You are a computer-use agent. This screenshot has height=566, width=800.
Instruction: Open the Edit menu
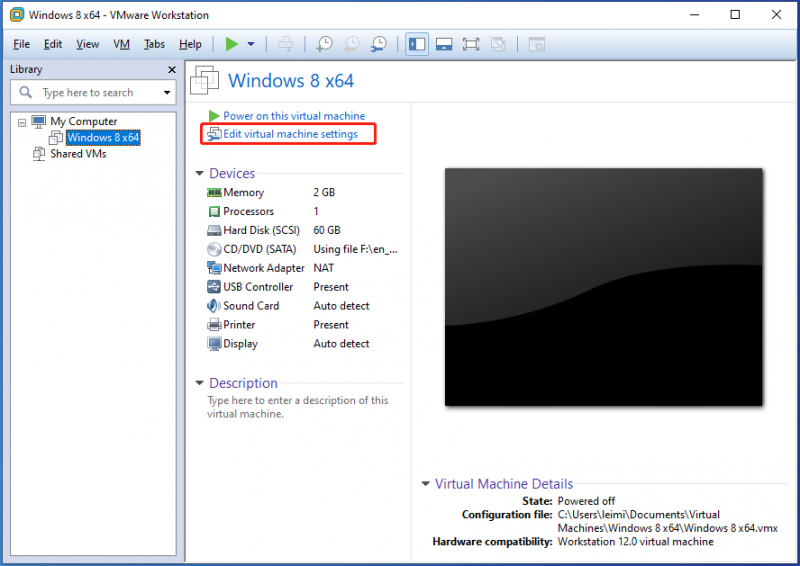53,44
